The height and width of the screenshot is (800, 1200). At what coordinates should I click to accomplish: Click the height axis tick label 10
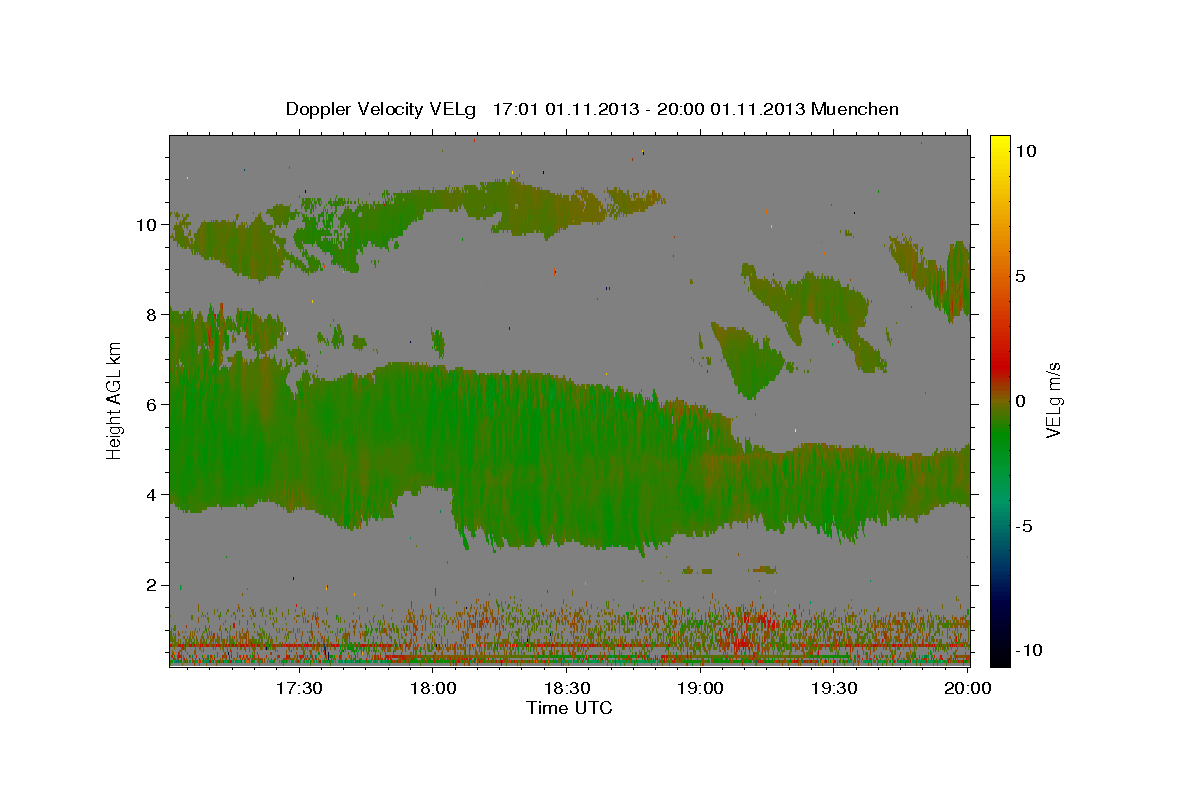pyautogui.click(x=148, y=224)
